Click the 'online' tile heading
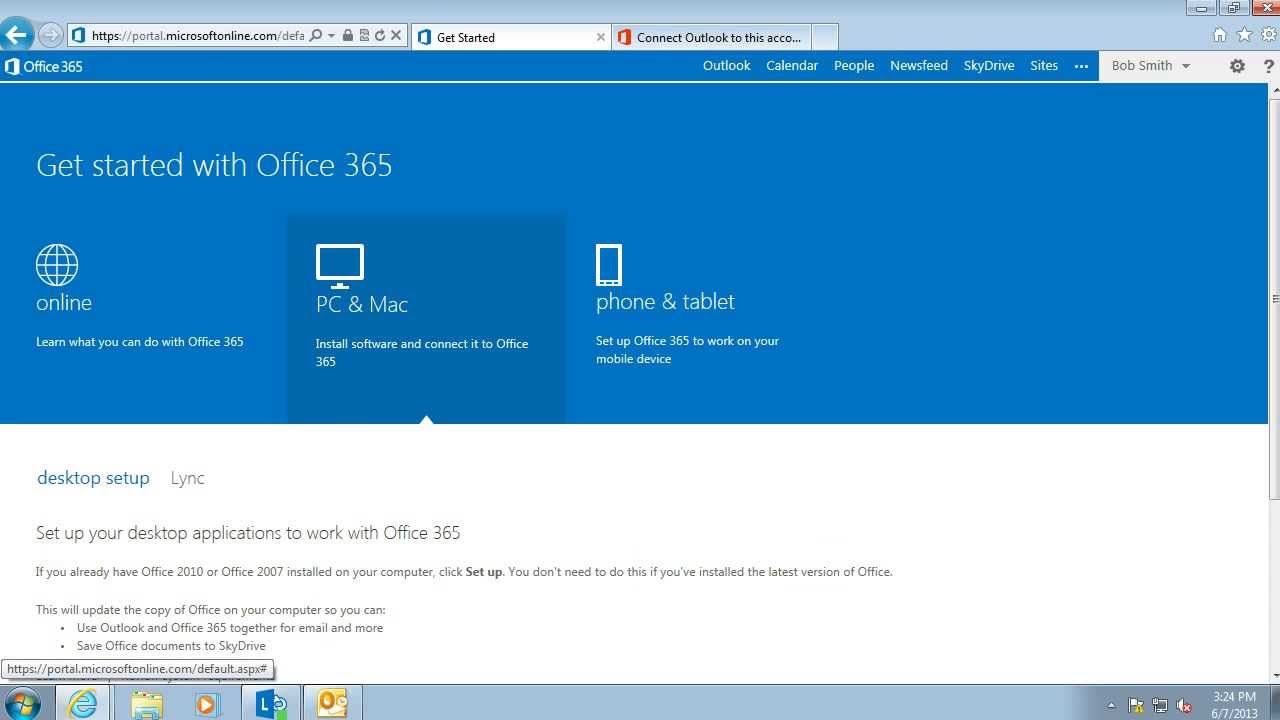1280x720 pixels. point(64,302)
